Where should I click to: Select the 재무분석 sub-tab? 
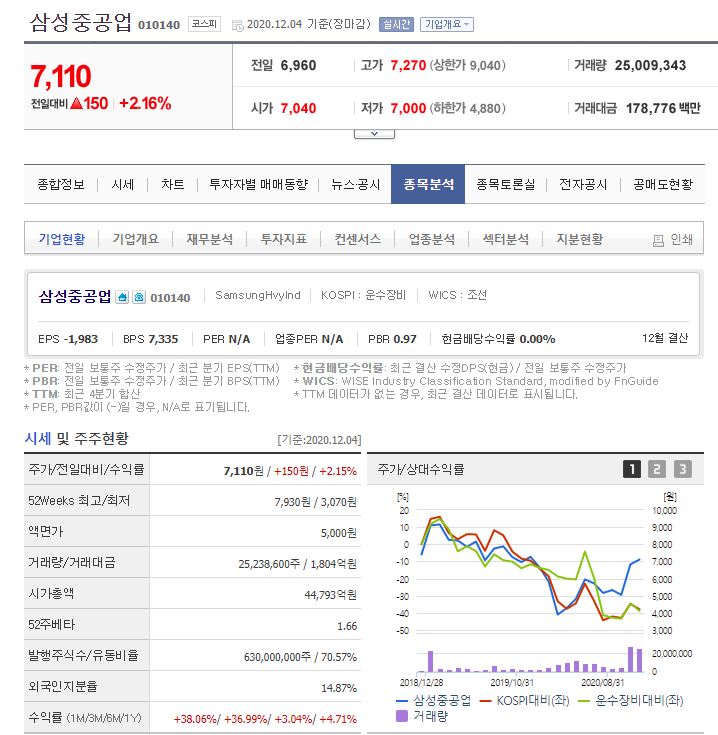pos(209,239)
